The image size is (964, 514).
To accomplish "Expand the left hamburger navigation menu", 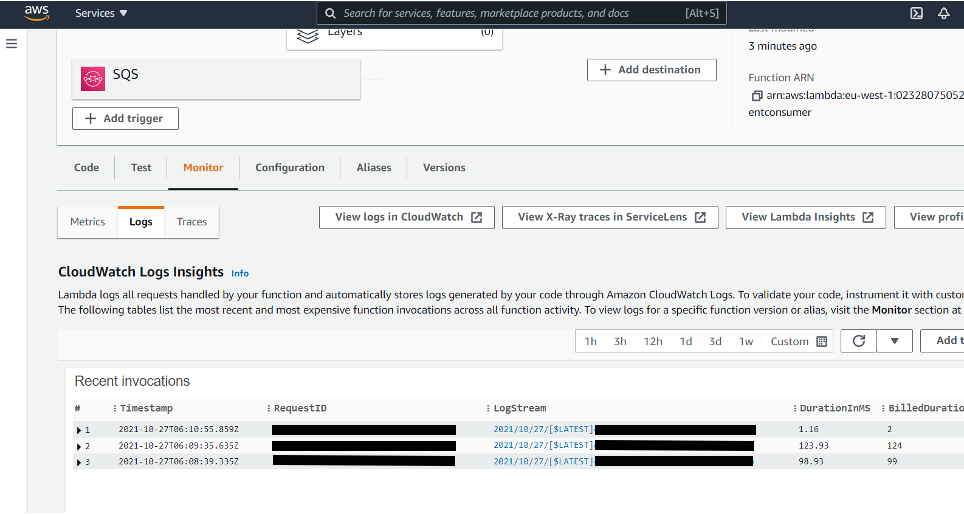I will click(12, 44).
